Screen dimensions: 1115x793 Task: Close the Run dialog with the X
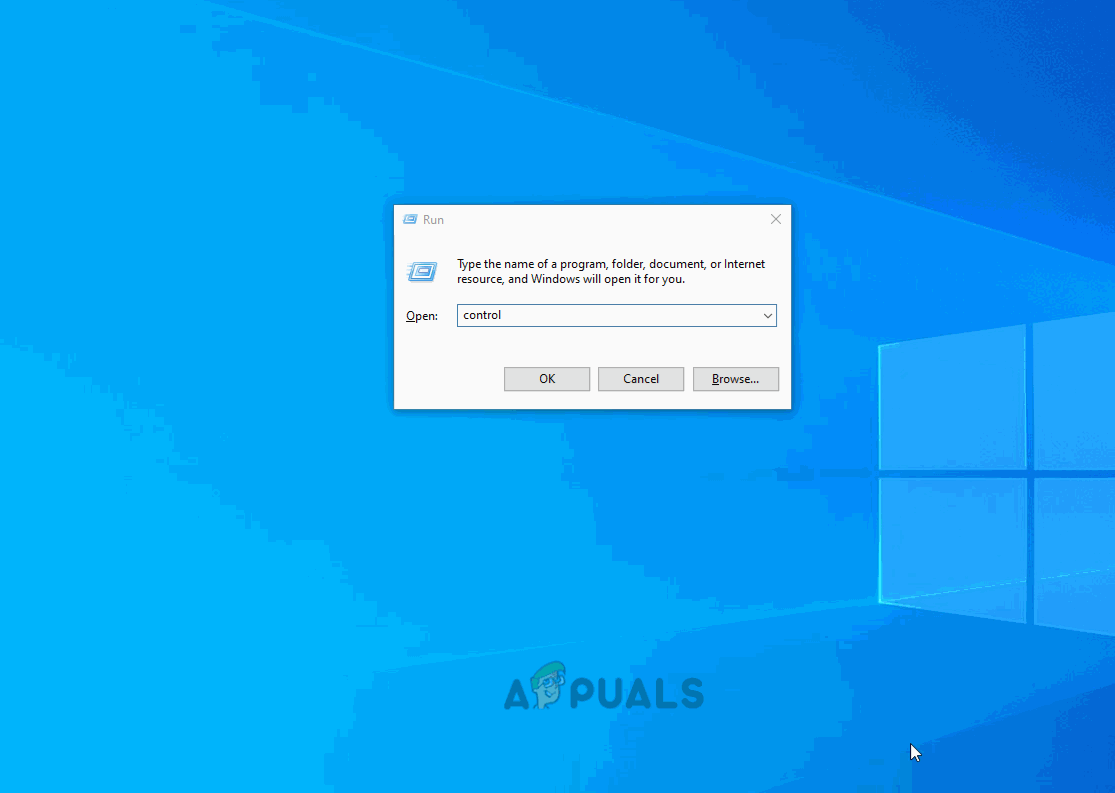pos(776,219)
